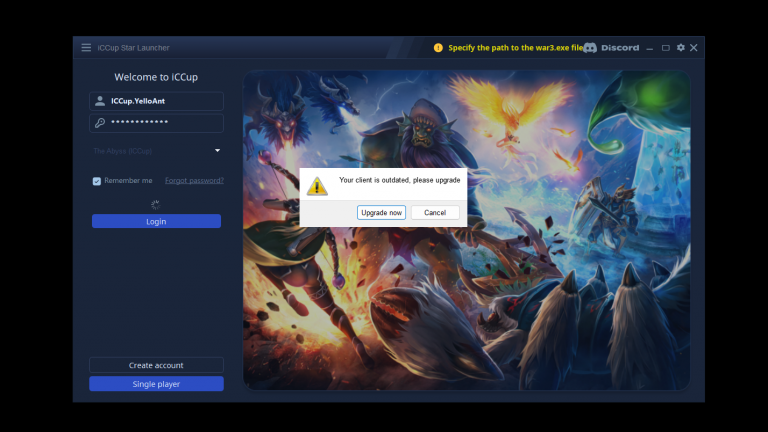
Task: Cancel the outdated client dialog
Action: 435,213
